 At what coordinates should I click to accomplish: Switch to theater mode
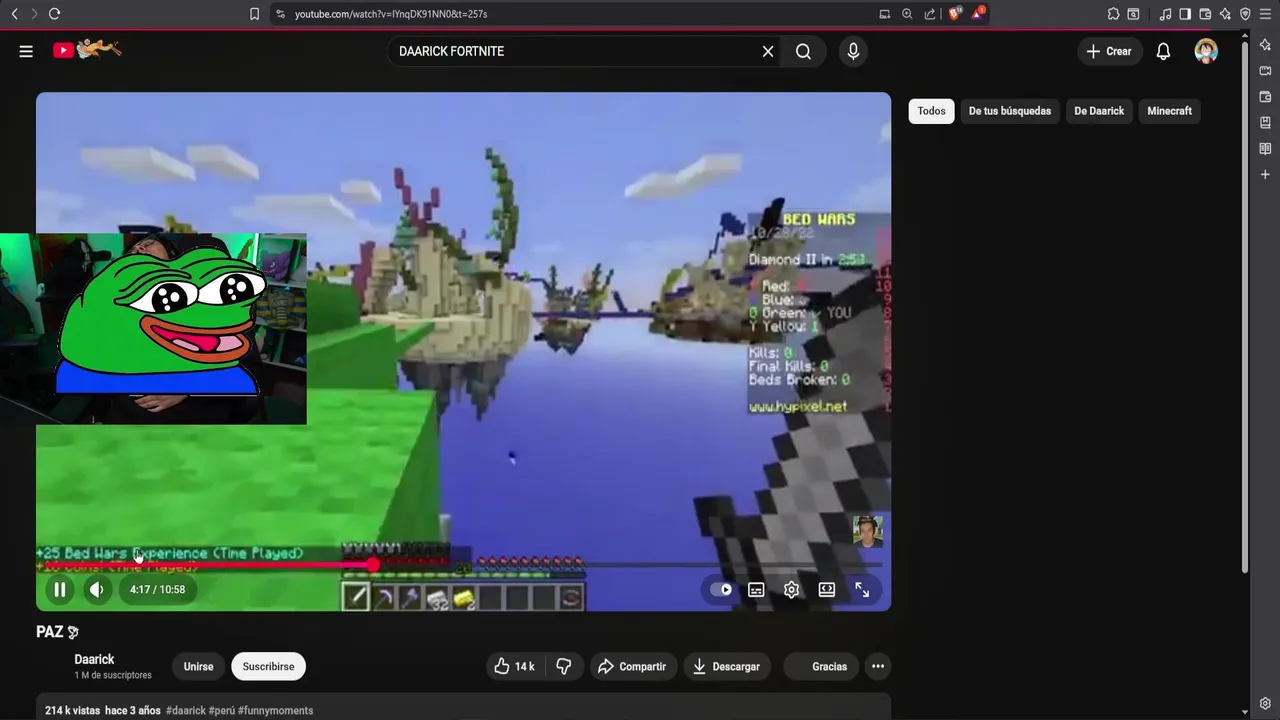pos(827,590)
